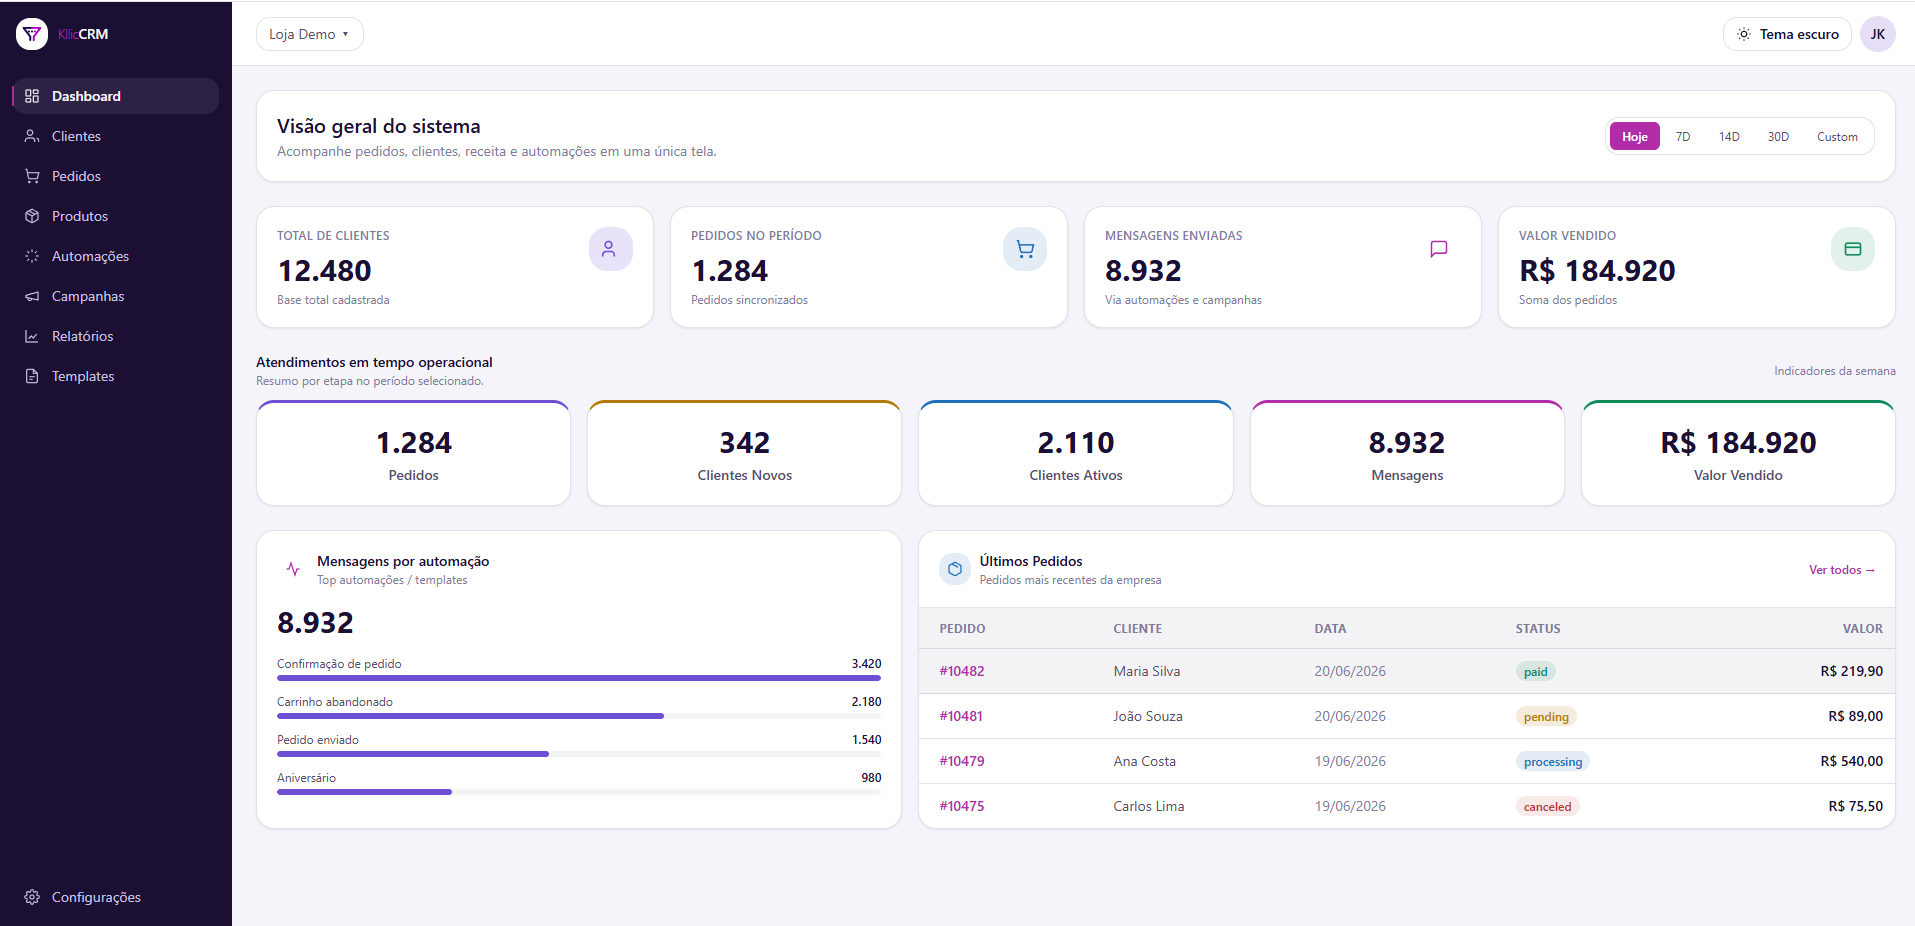Image resolution: width=1915 pixels, height=926 pixels.
Task: Click the Dashboard grid icon in sidebar
Action: pos(32,96)
